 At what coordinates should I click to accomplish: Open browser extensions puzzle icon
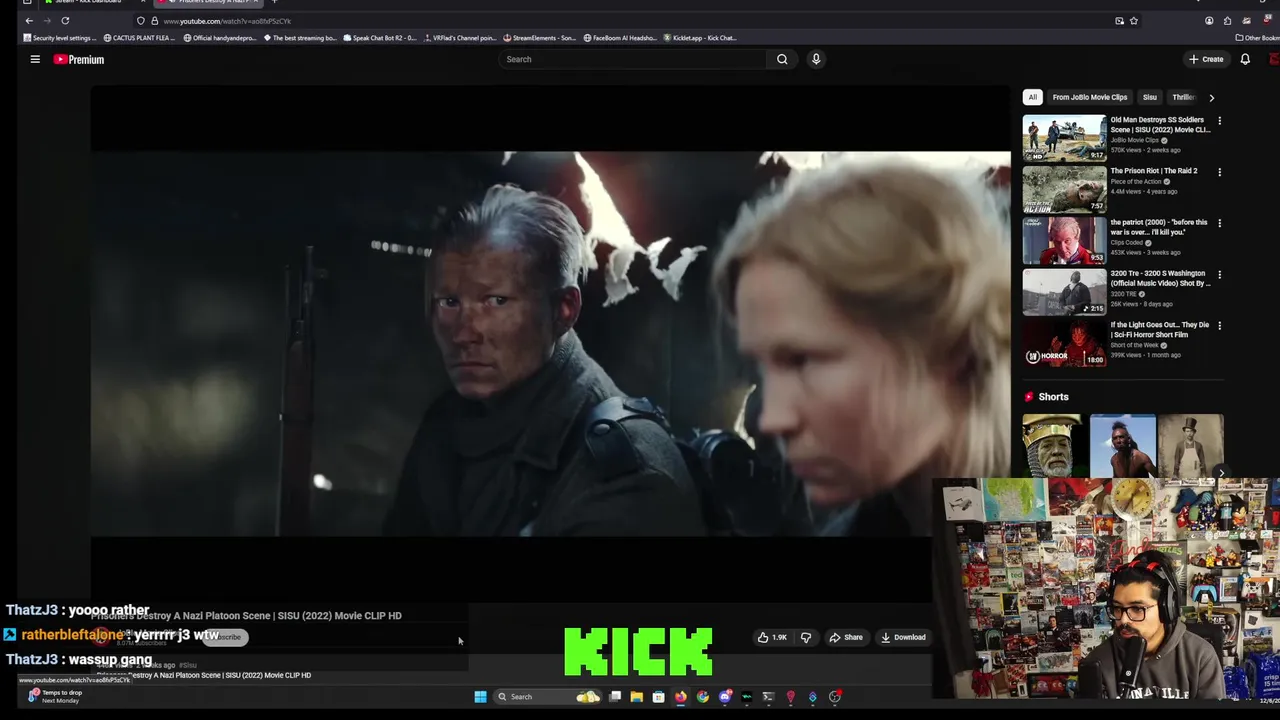click(x=1227, y=21)
